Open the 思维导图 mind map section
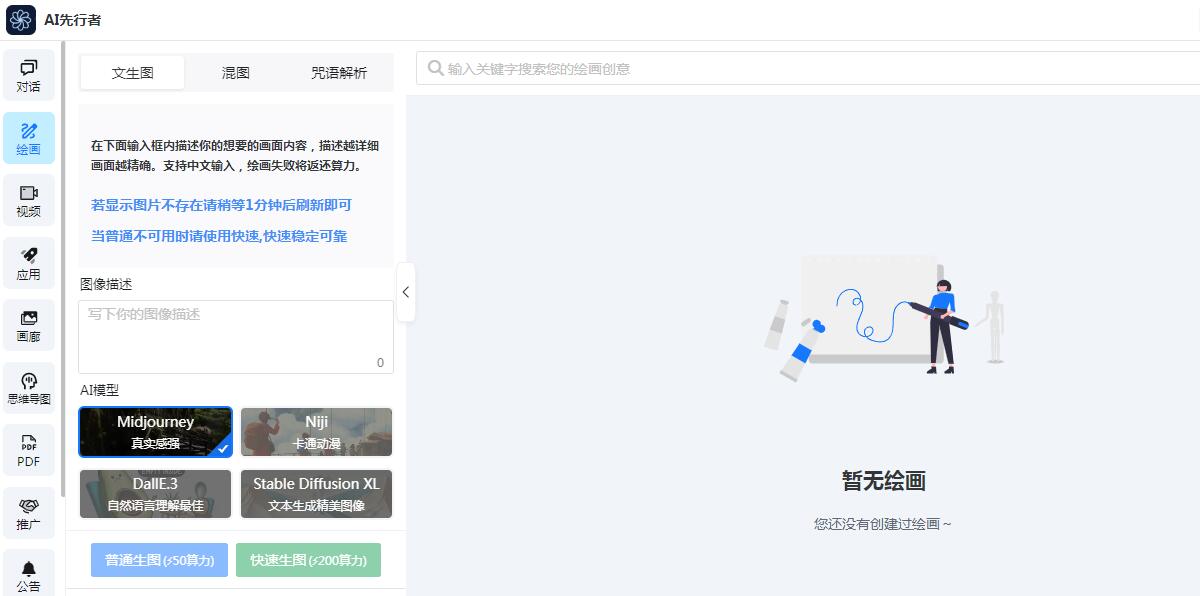This screenshot has height=596, width=1200. (x=29, y=389)
